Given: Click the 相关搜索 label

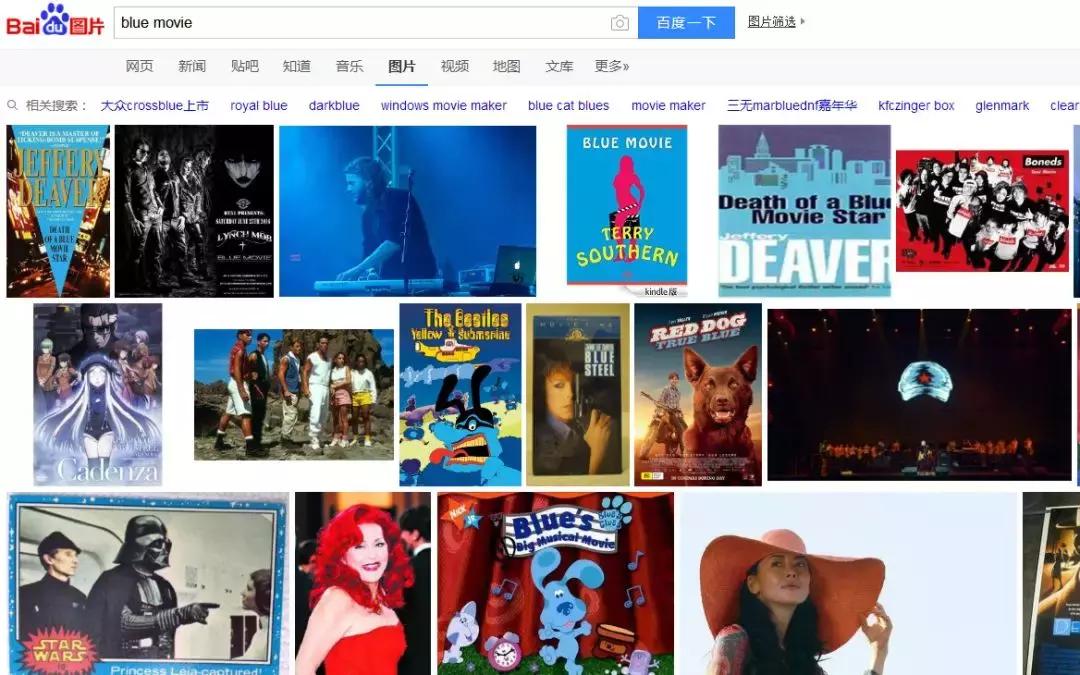Looking at the screenshot, I should 56,105.
